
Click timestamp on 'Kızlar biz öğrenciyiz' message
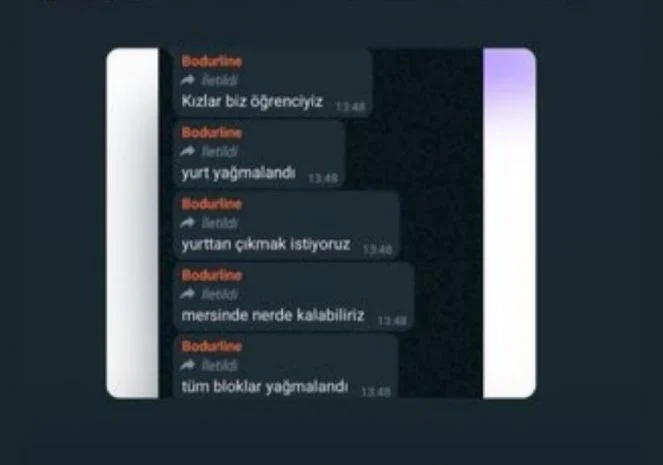coord(350,107)
